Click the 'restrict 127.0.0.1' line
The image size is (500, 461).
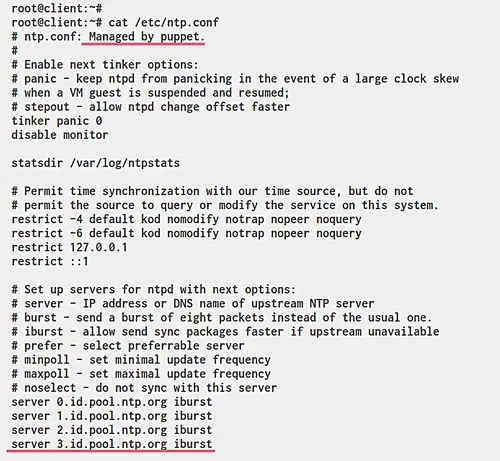pos(69,247)
